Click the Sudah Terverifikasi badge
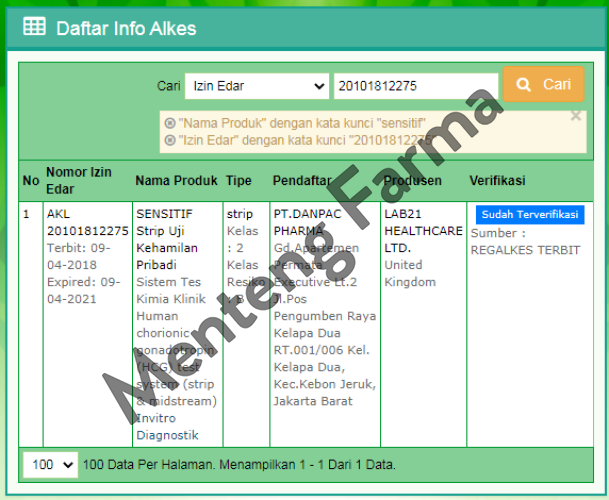Viewport: 609px width, 500px height. [530, 214]
